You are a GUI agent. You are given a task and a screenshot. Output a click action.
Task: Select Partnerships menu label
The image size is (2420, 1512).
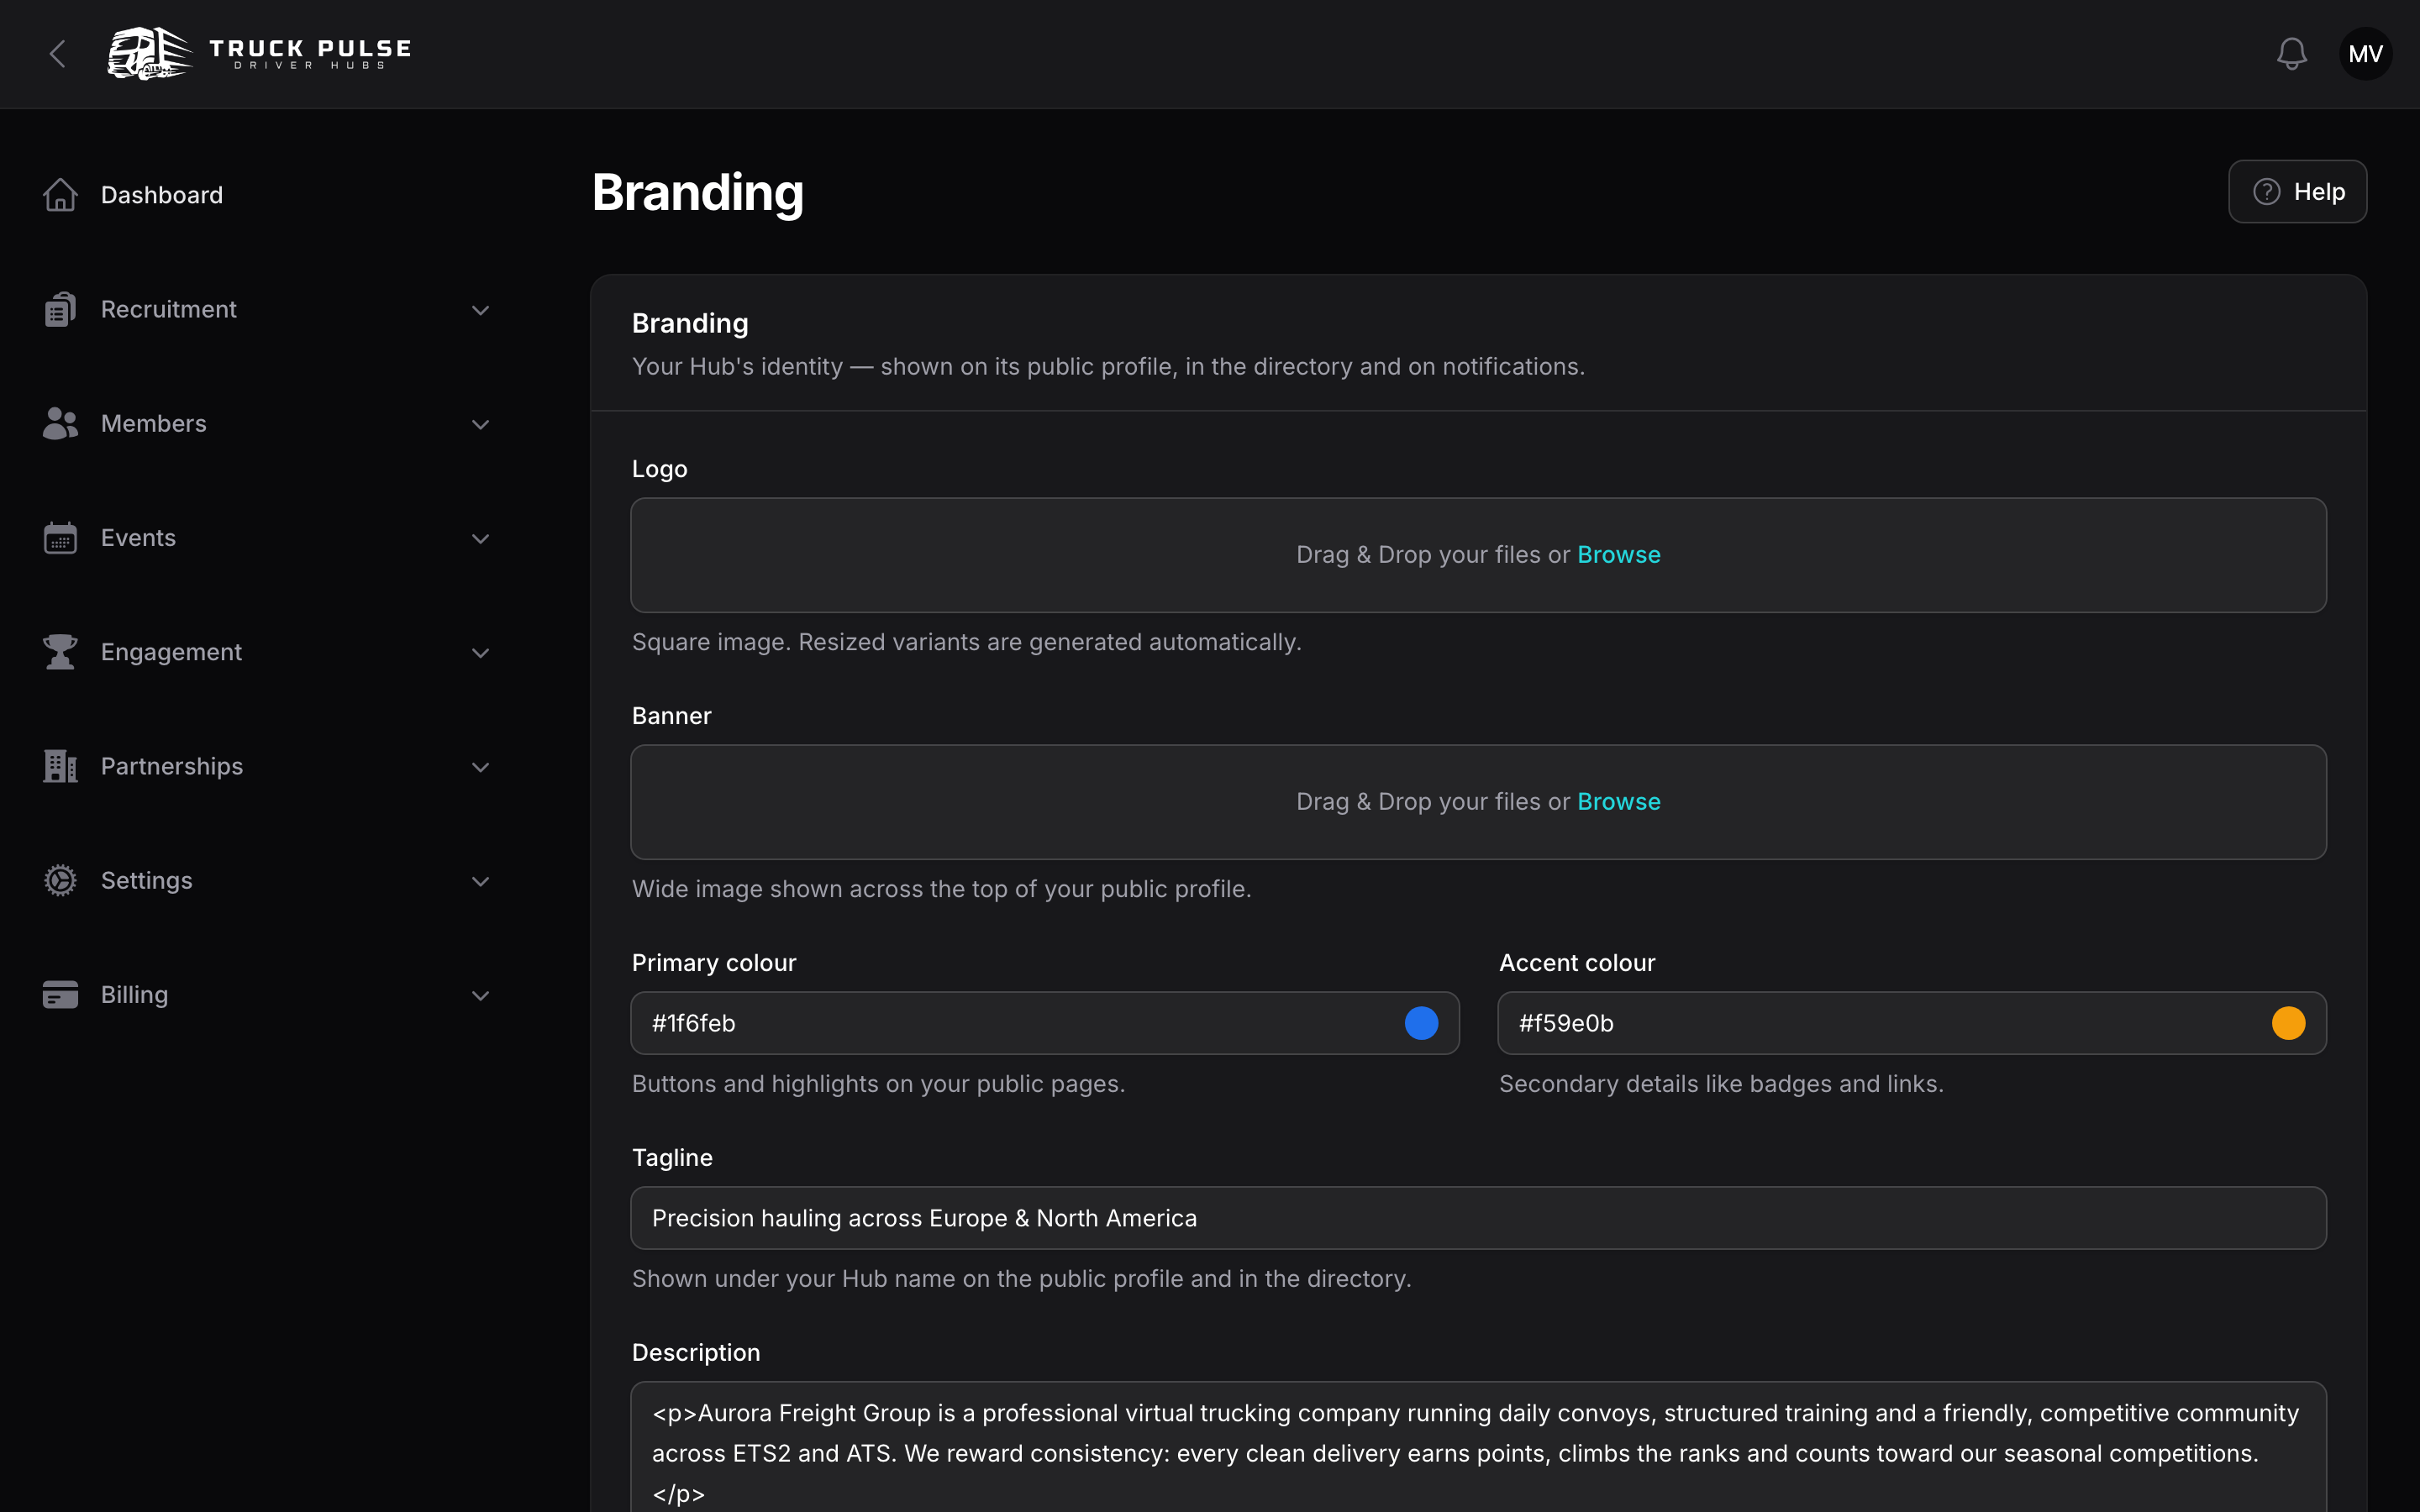click(x=172, y=766)
